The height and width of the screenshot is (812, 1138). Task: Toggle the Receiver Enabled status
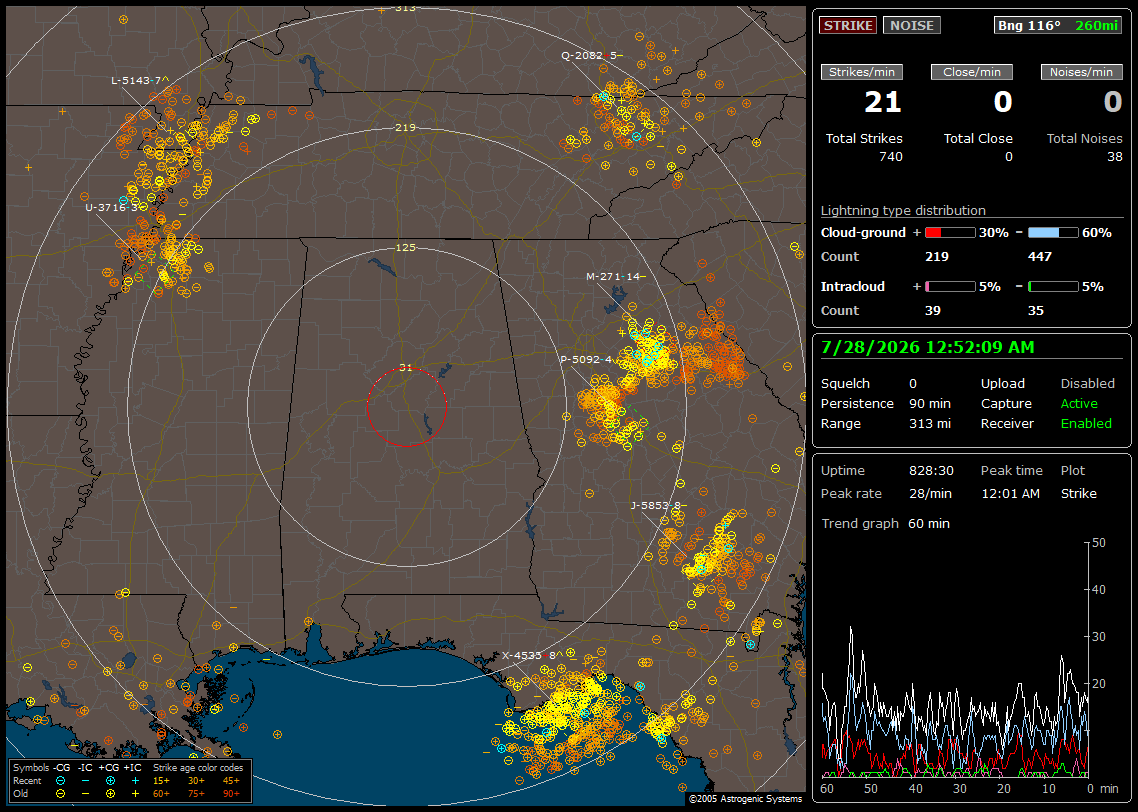(1086, 423)
